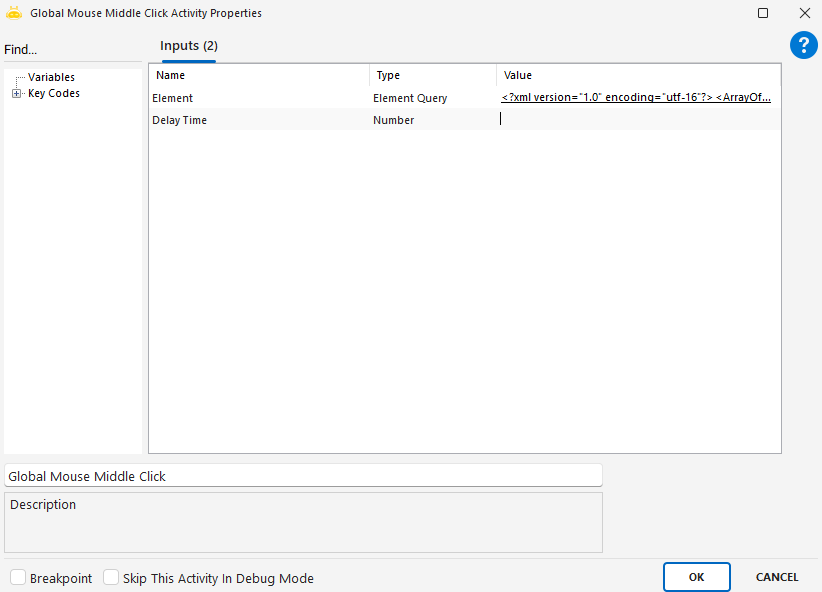Open the Element XML query value link

(x=636, y=98)
